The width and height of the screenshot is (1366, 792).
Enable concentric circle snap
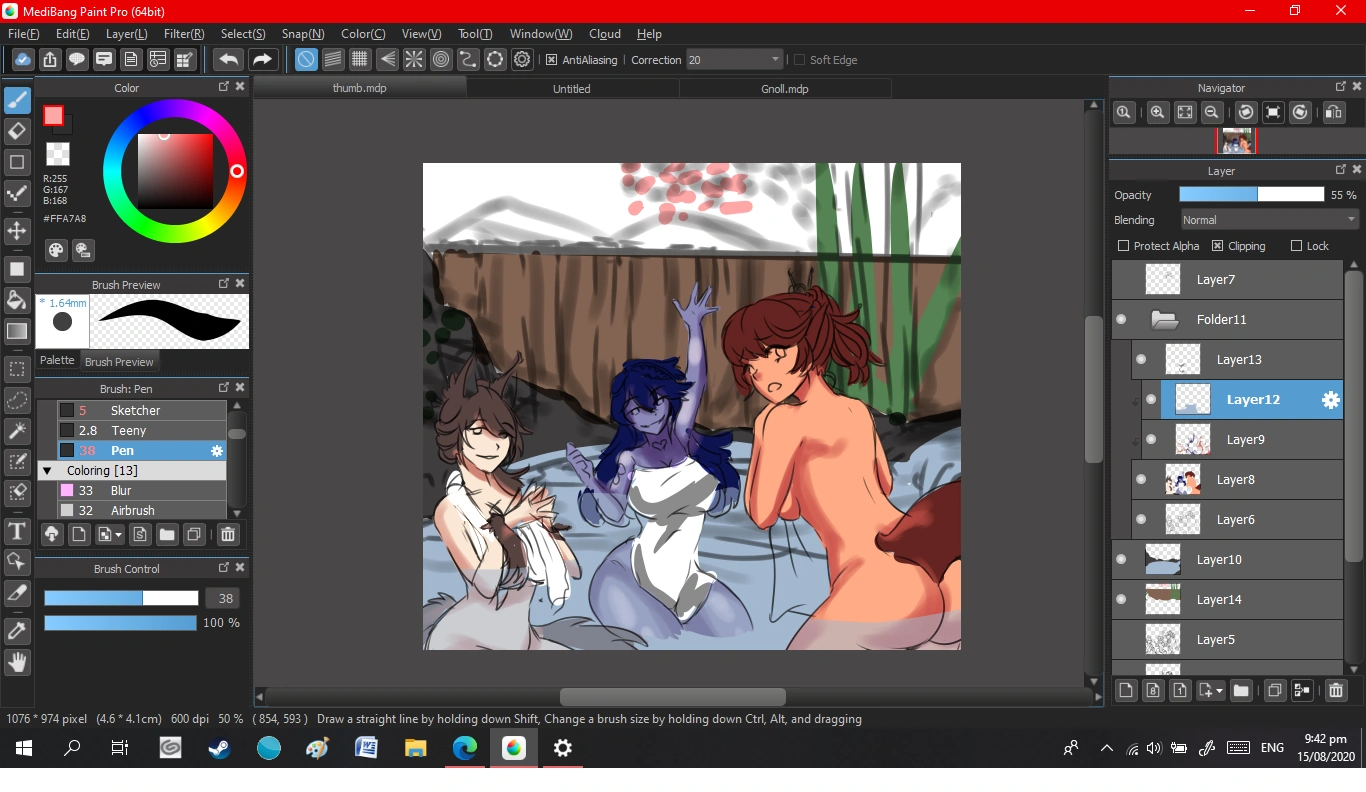coord(441,60)
